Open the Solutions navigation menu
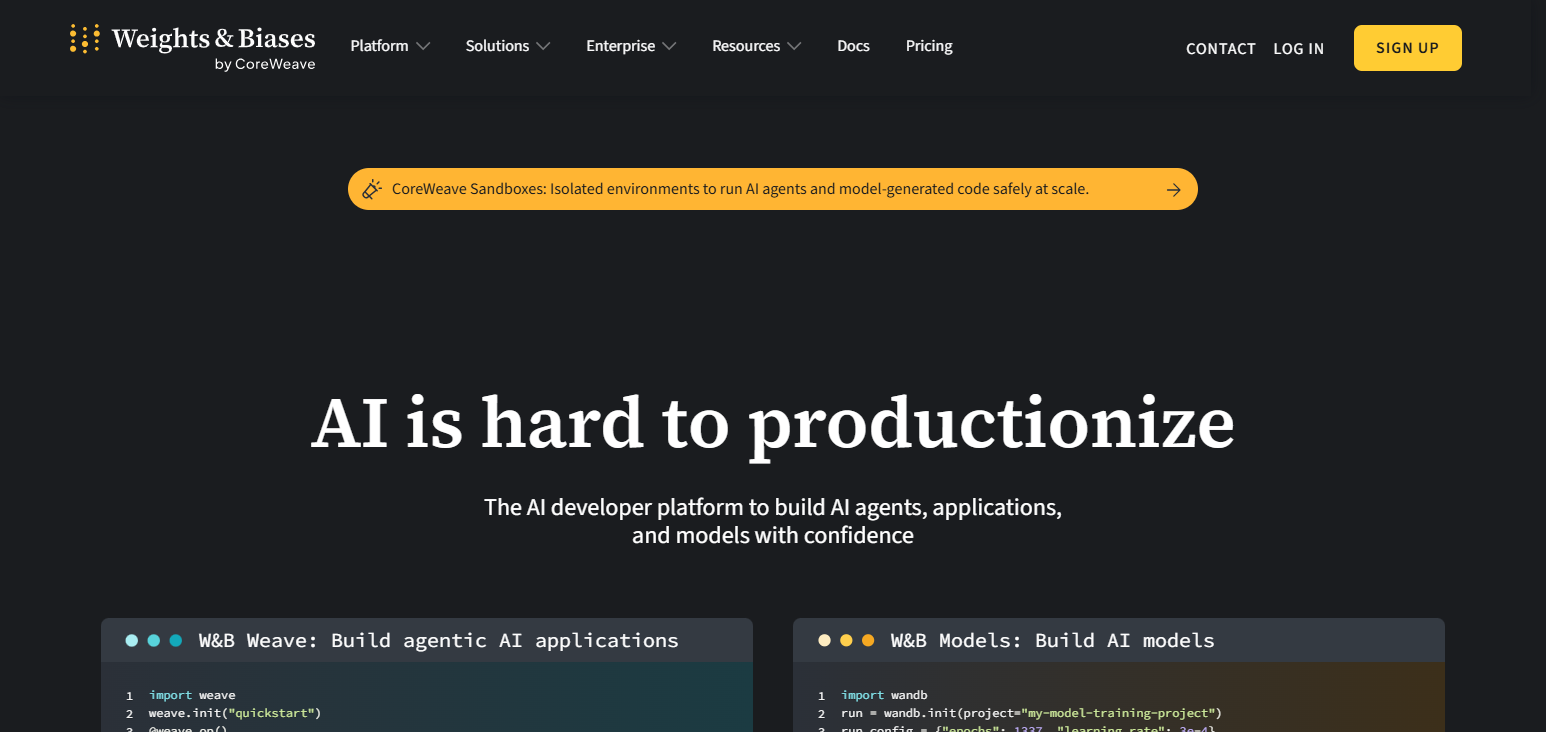Viewport: 1546px width, 732px height. (508, 46)
